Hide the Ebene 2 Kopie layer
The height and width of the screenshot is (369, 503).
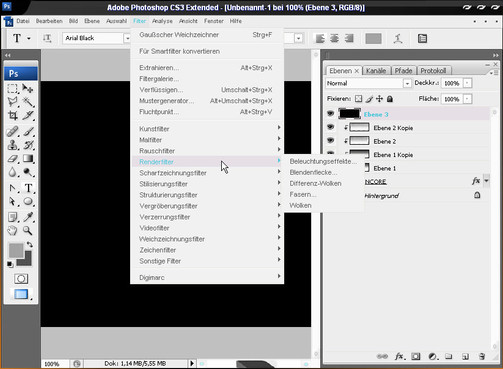tap(330, 127)
